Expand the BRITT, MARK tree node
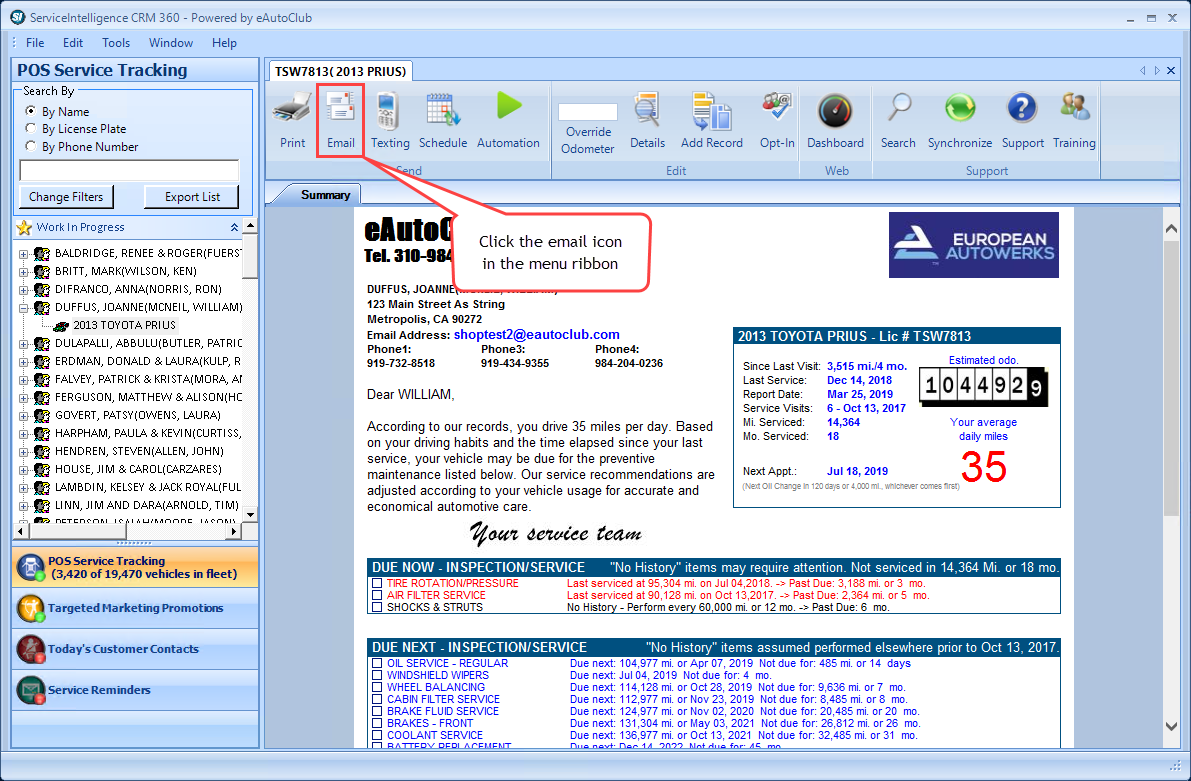This screenshot has height=781, width=1191. (24, 272)
